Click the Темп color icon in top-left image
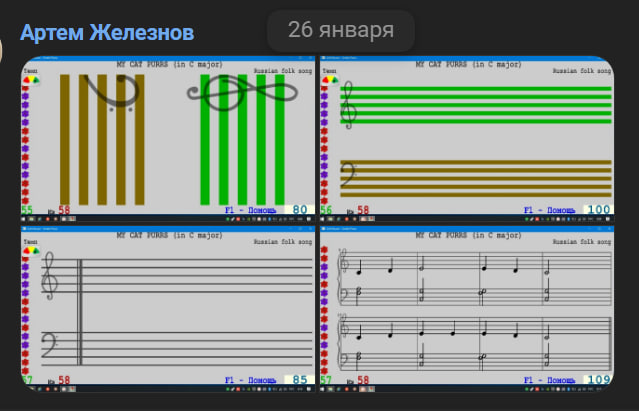The height and width of the screenshot is (411, 639). pyautogui.click(x=32, y=82)
